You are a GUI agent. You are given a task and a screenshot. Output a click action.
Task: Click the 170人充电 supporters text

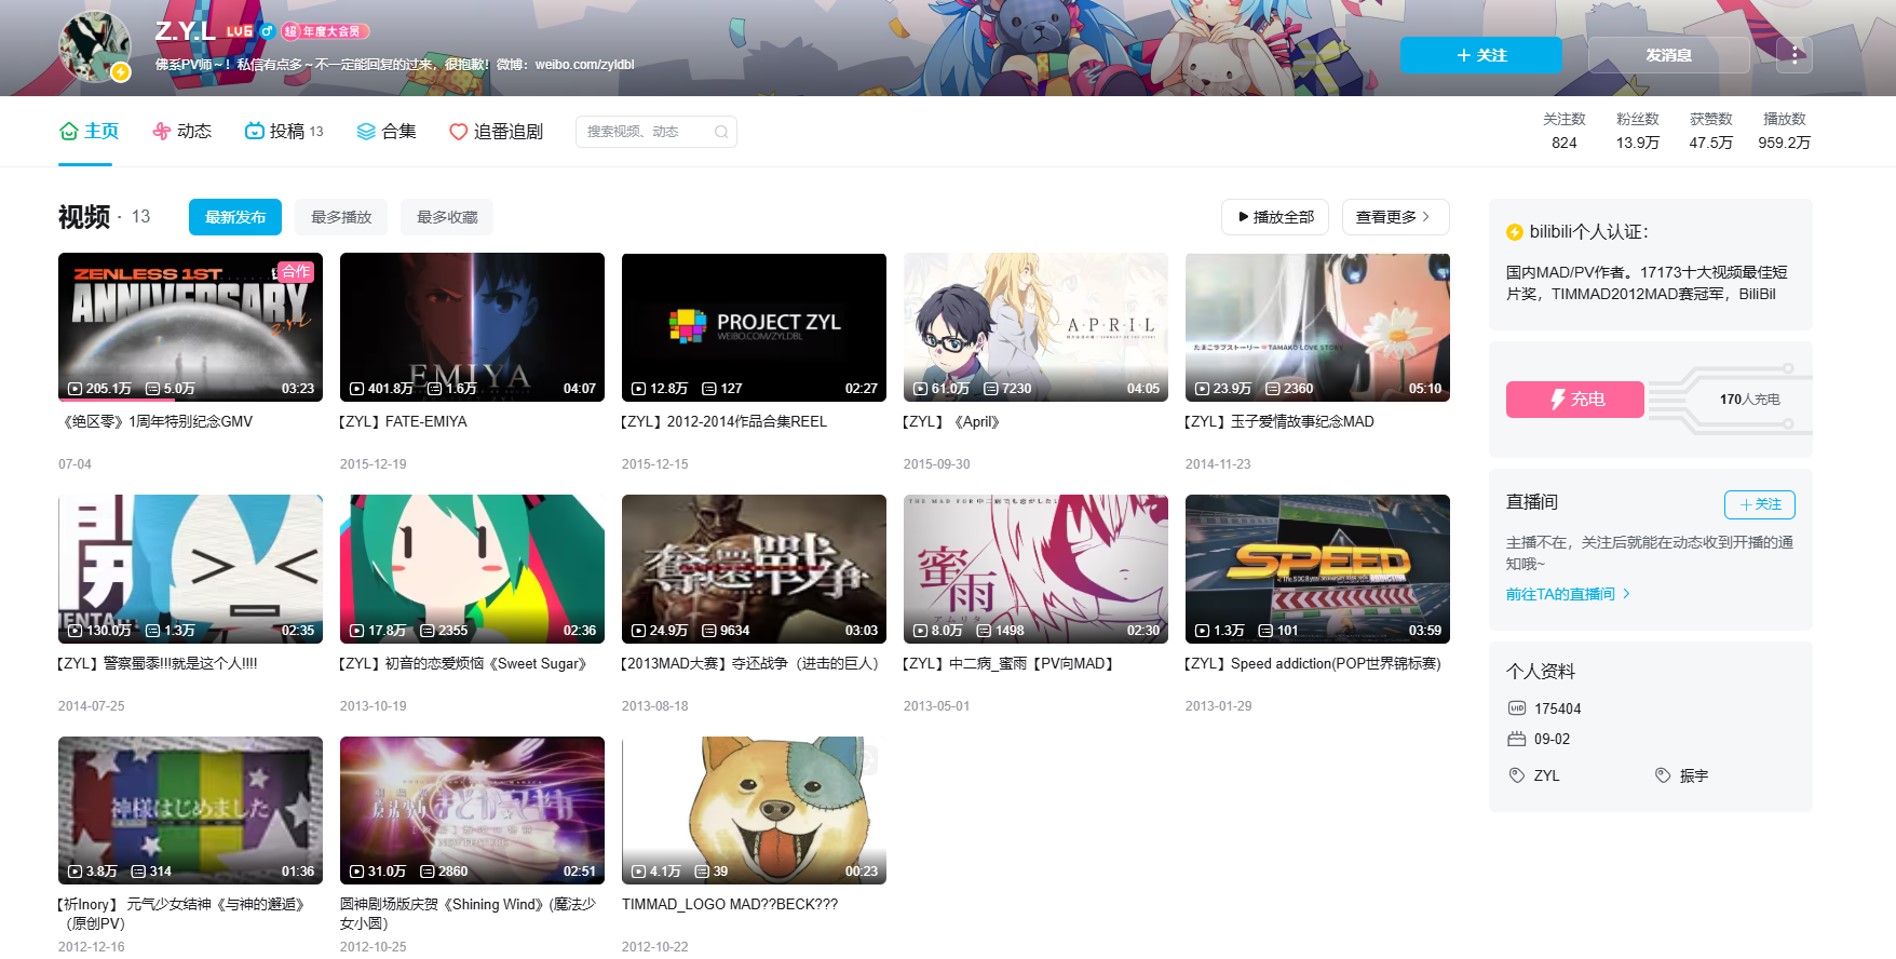pos(1749,399)
